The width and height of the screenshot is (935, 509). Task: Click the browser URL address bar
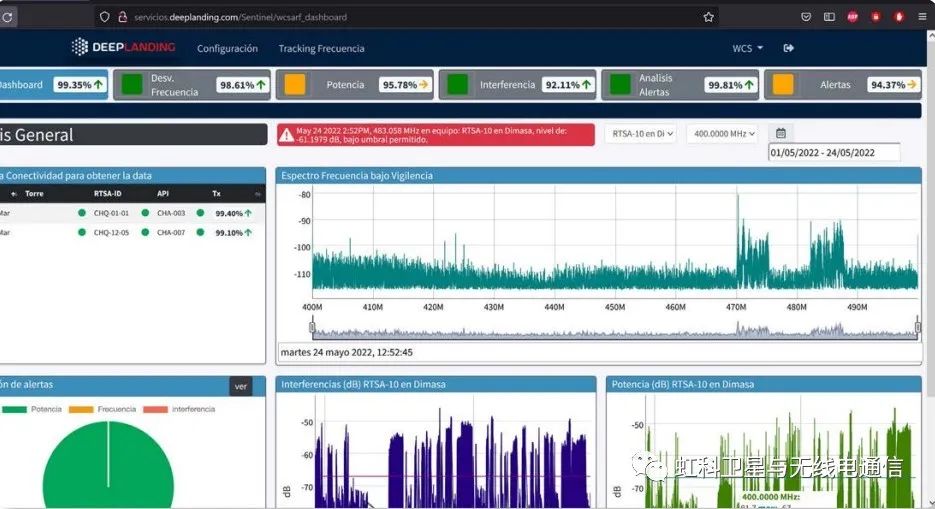[405, 17]
